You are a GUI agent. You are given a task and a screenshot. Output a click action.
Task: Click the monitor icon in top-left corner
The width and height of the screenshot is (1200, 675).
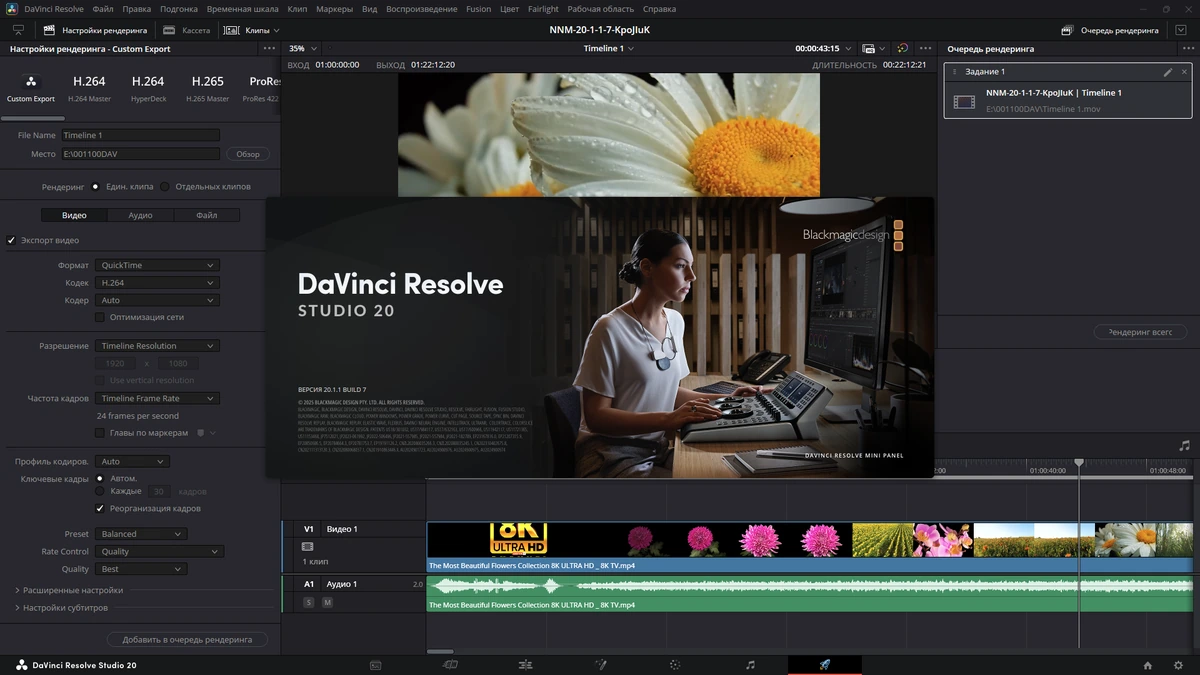click(18, 30)
